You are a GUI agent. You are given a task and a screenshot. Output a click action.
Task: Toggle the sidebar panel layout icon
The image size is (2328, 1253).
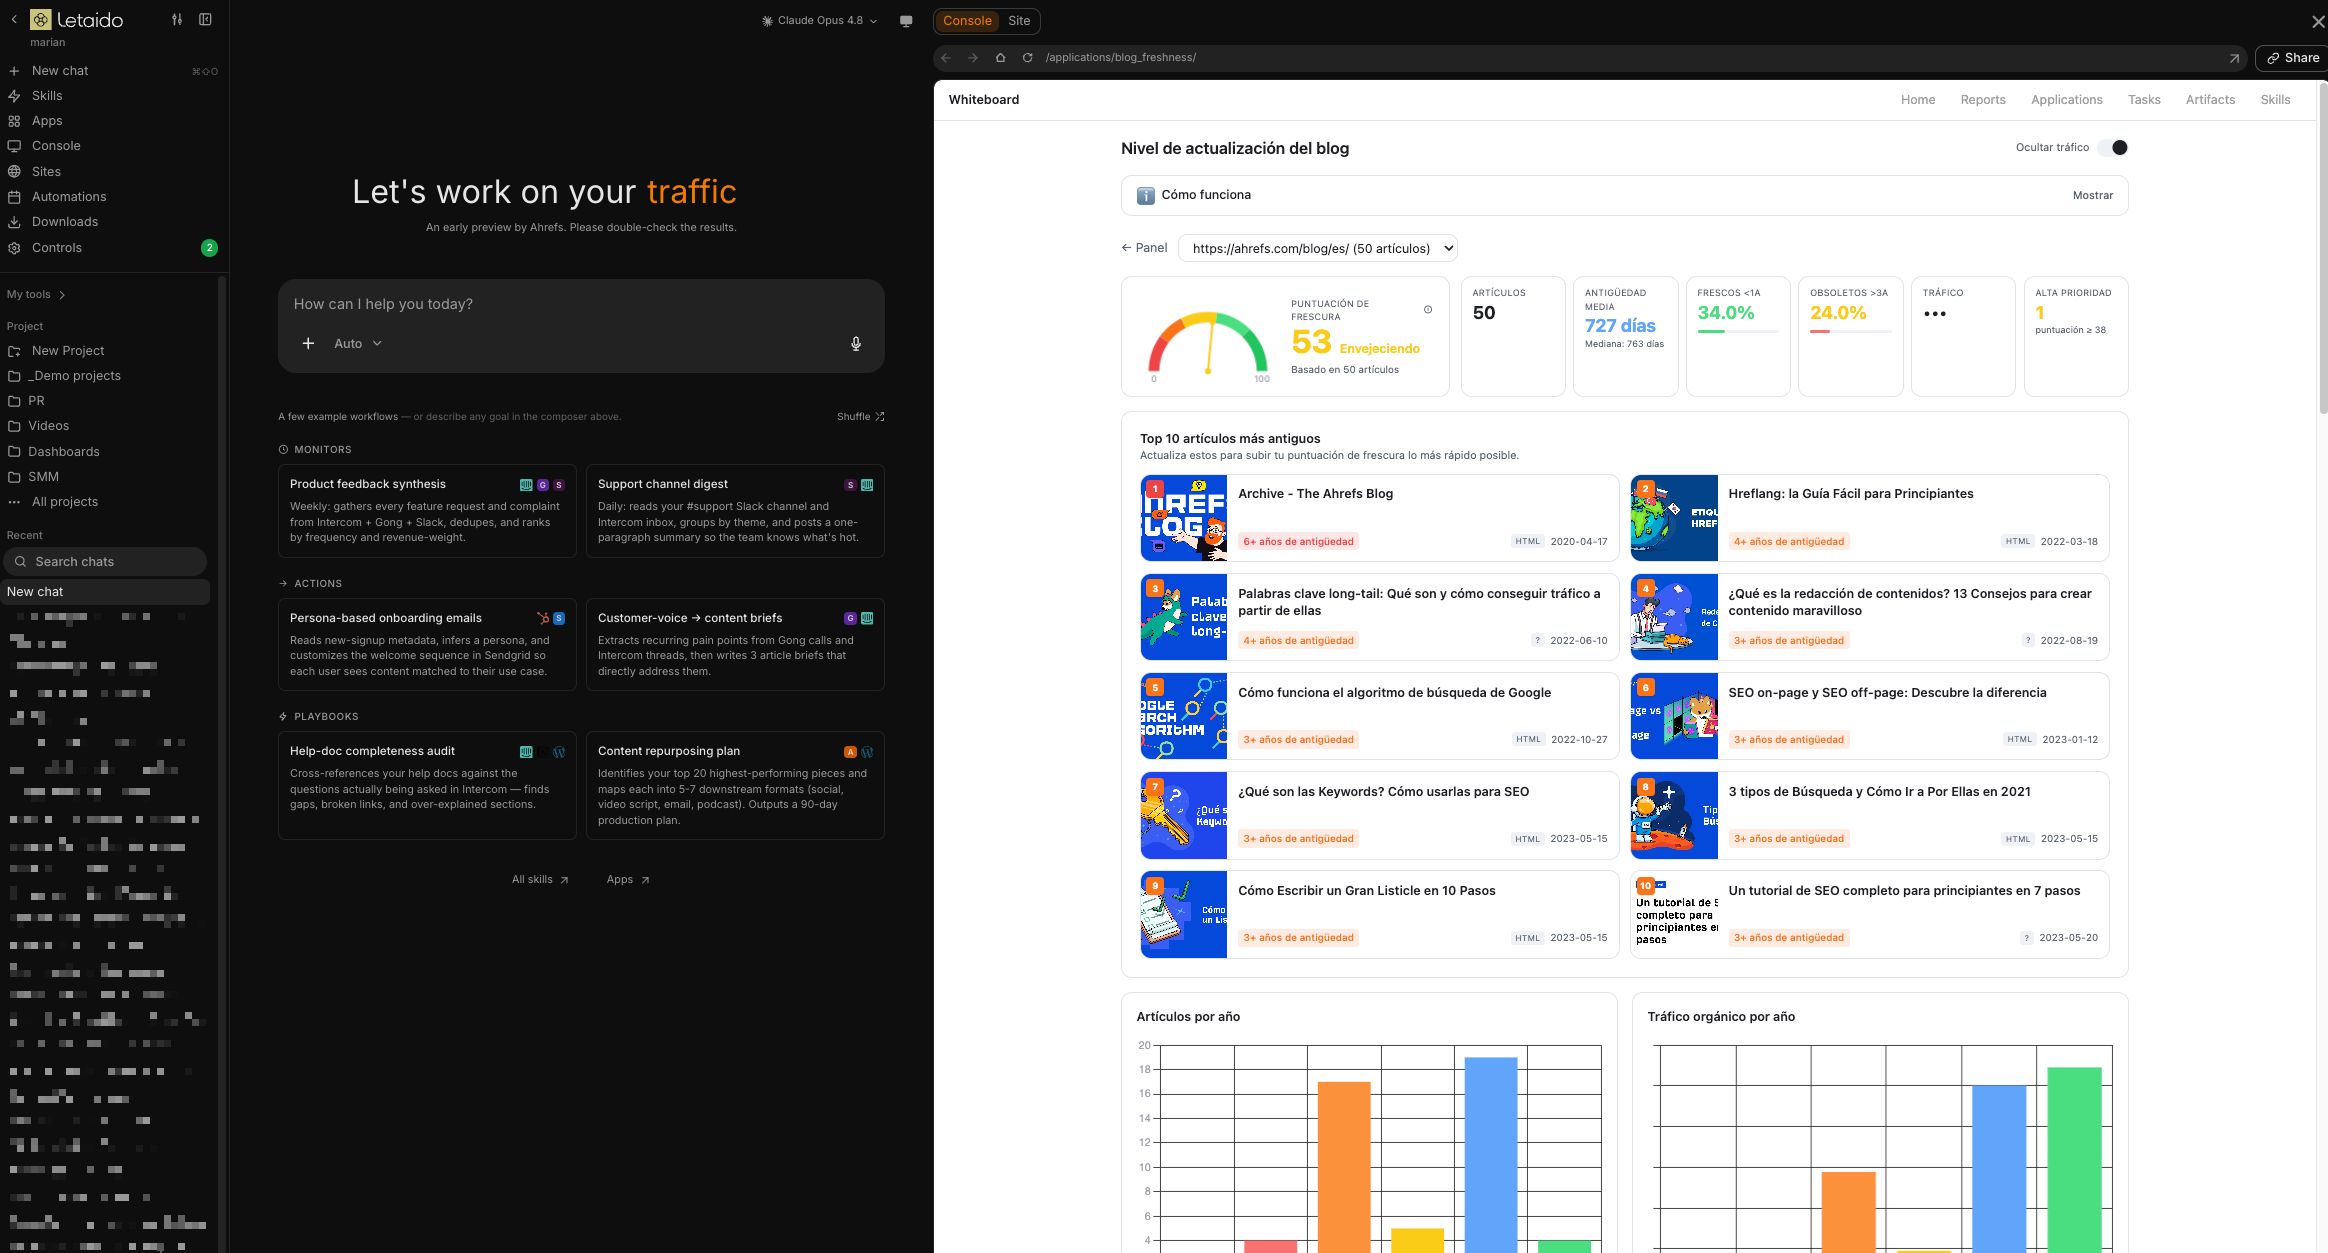point(205,20)
